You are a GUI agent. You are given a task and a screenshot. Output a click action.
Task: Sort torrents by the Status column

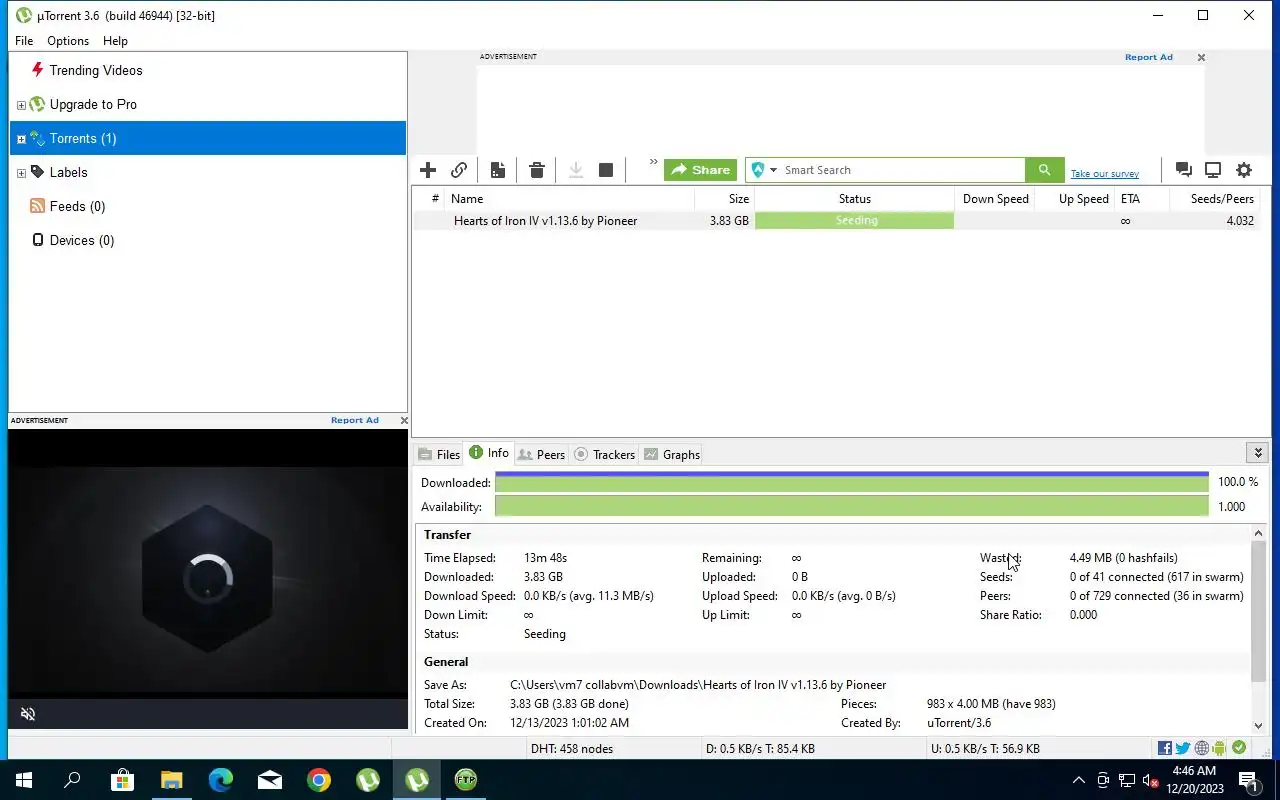coord(855,198)
